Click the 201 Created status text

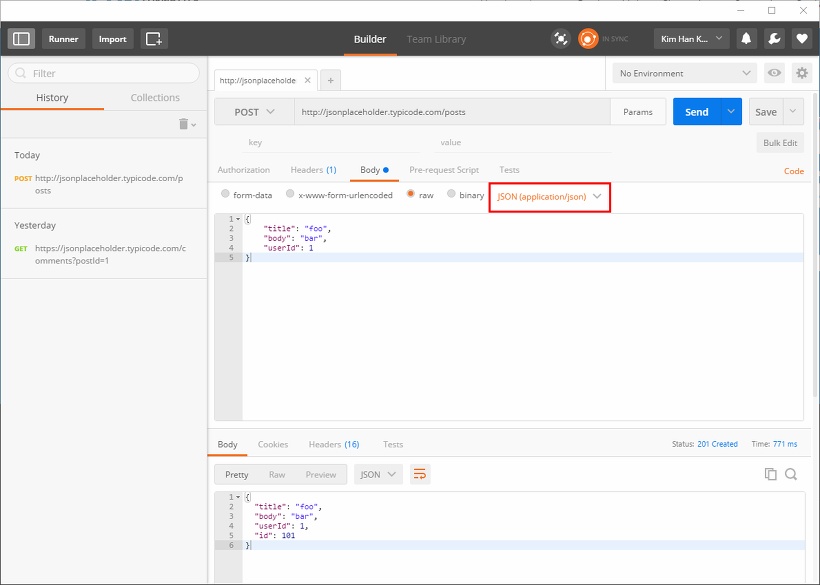tap(717, 444)
